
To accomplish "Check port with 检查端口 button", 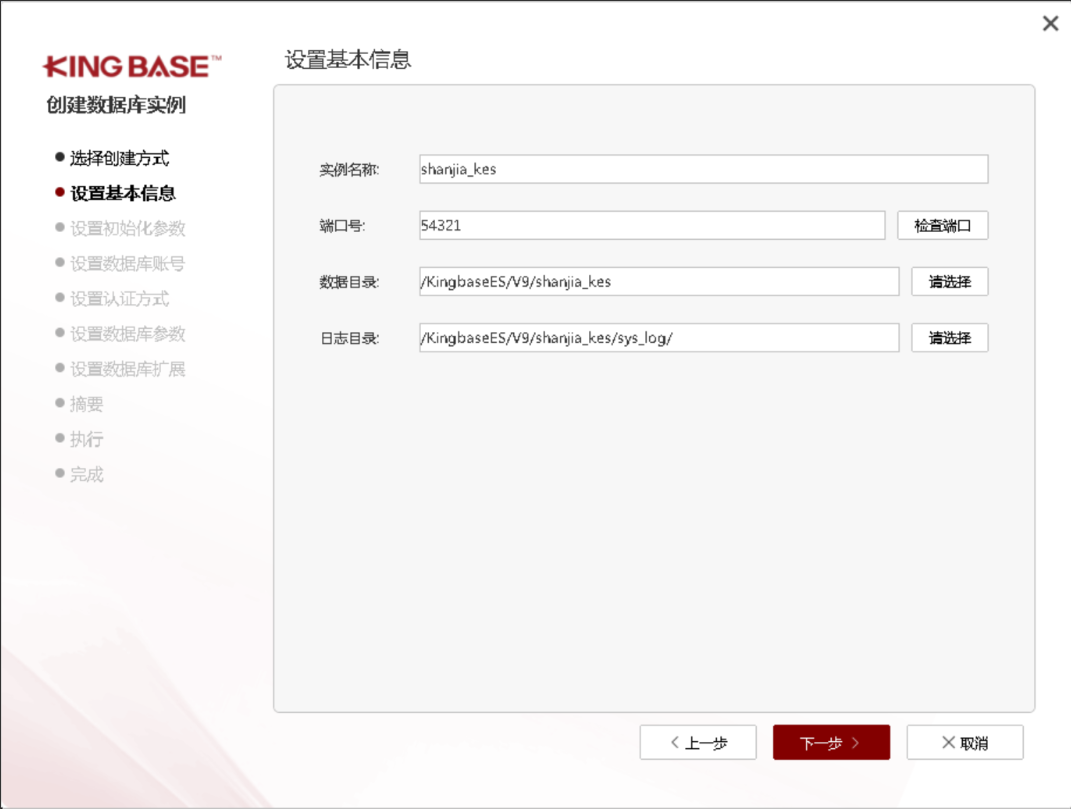I will pos(943,225).
